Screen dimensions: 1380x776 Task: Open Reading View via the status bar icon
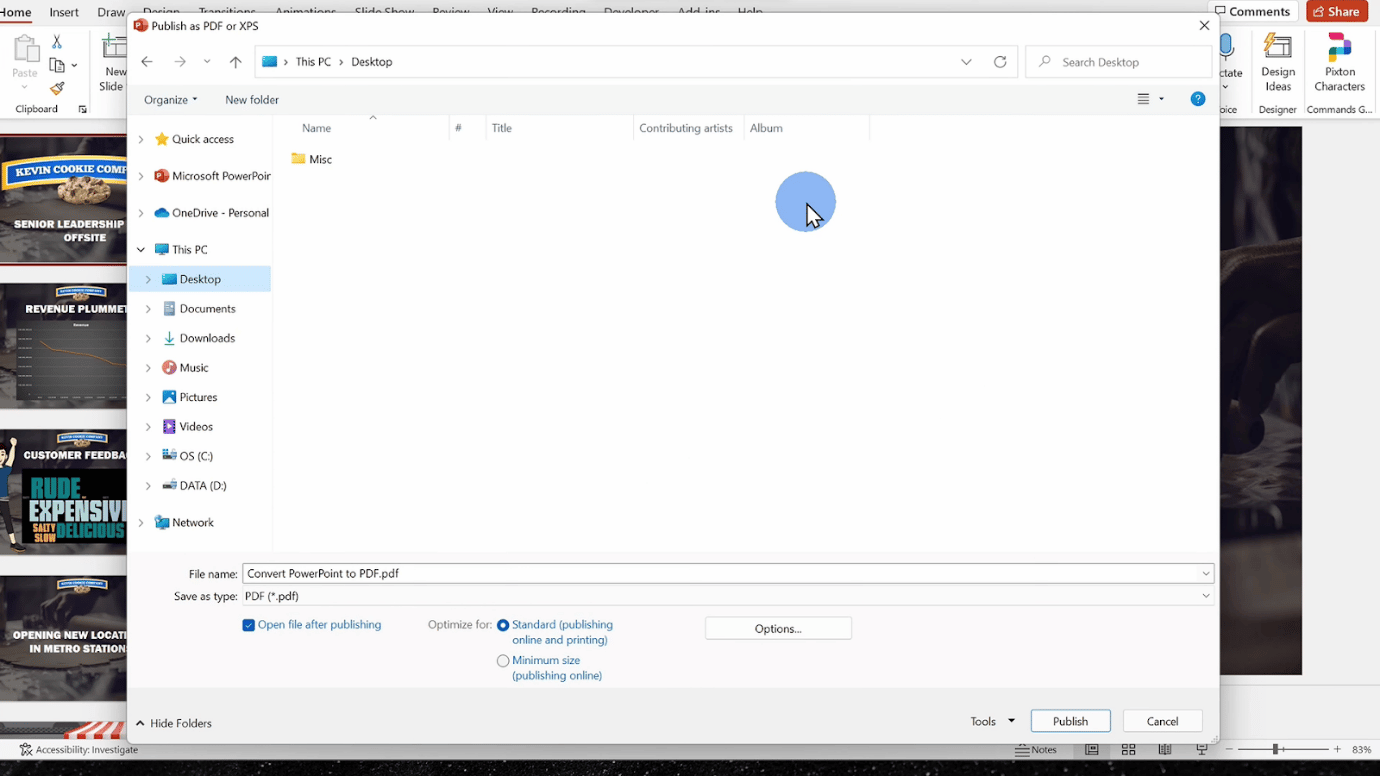coord(1164,749)
